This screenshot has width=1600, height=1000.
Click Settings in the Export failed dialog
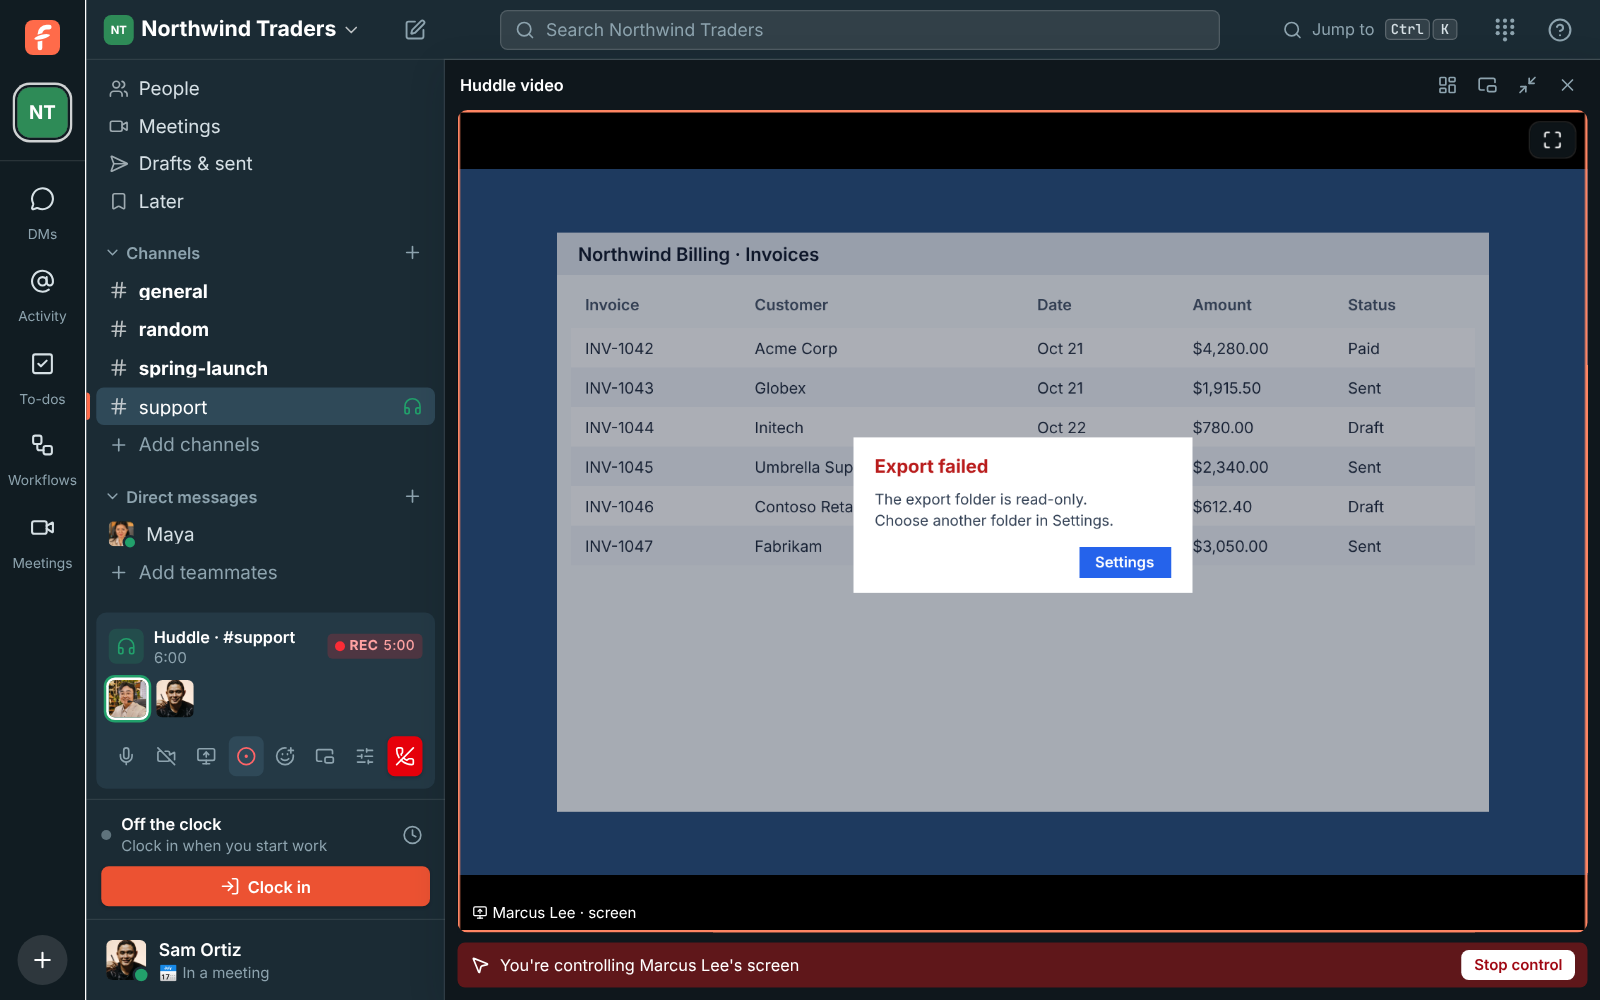coord(1125,562)
